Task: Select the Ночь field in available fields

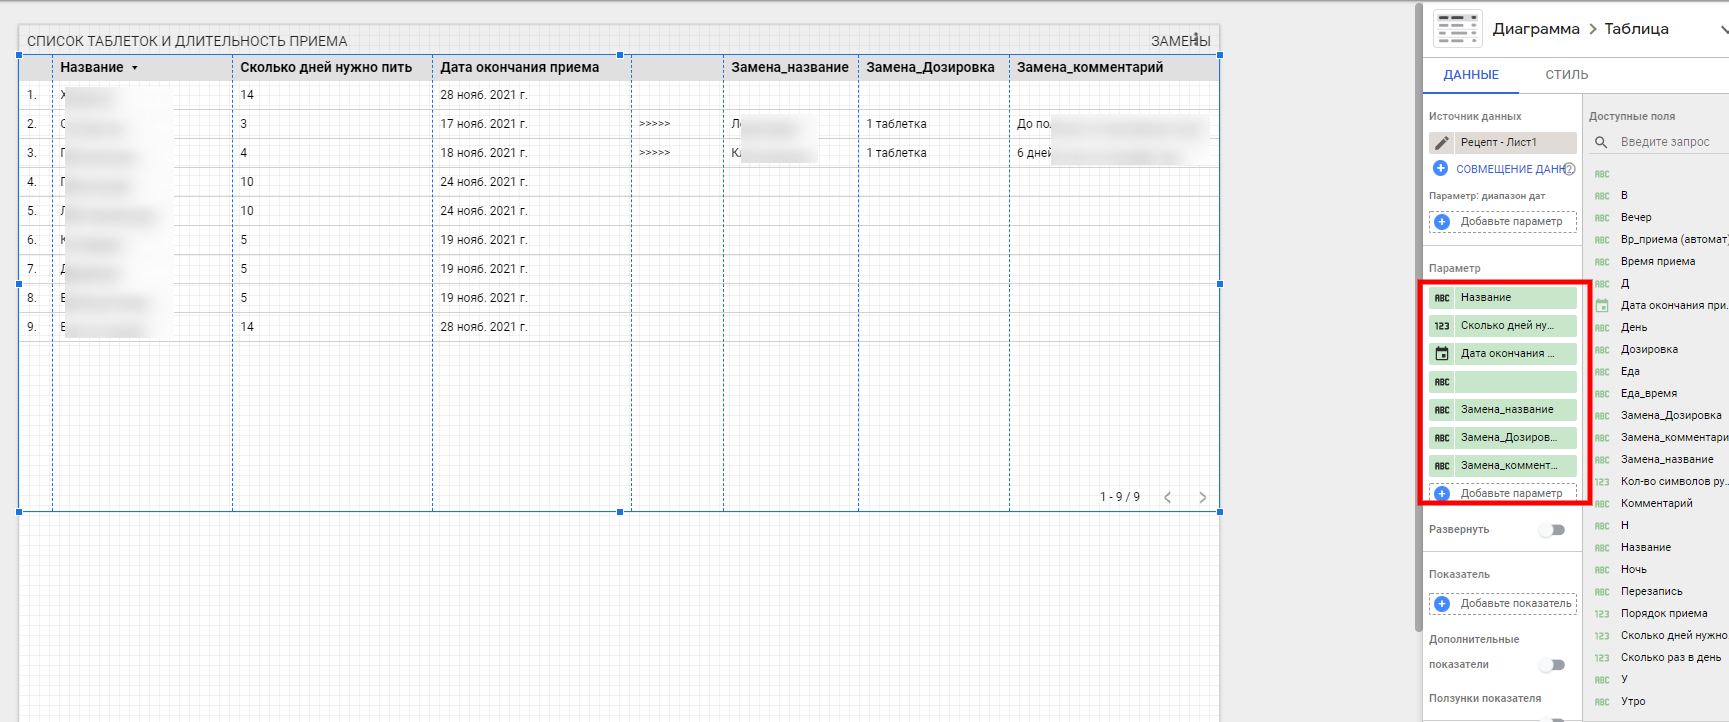Action: click(x=1634, y=570)
